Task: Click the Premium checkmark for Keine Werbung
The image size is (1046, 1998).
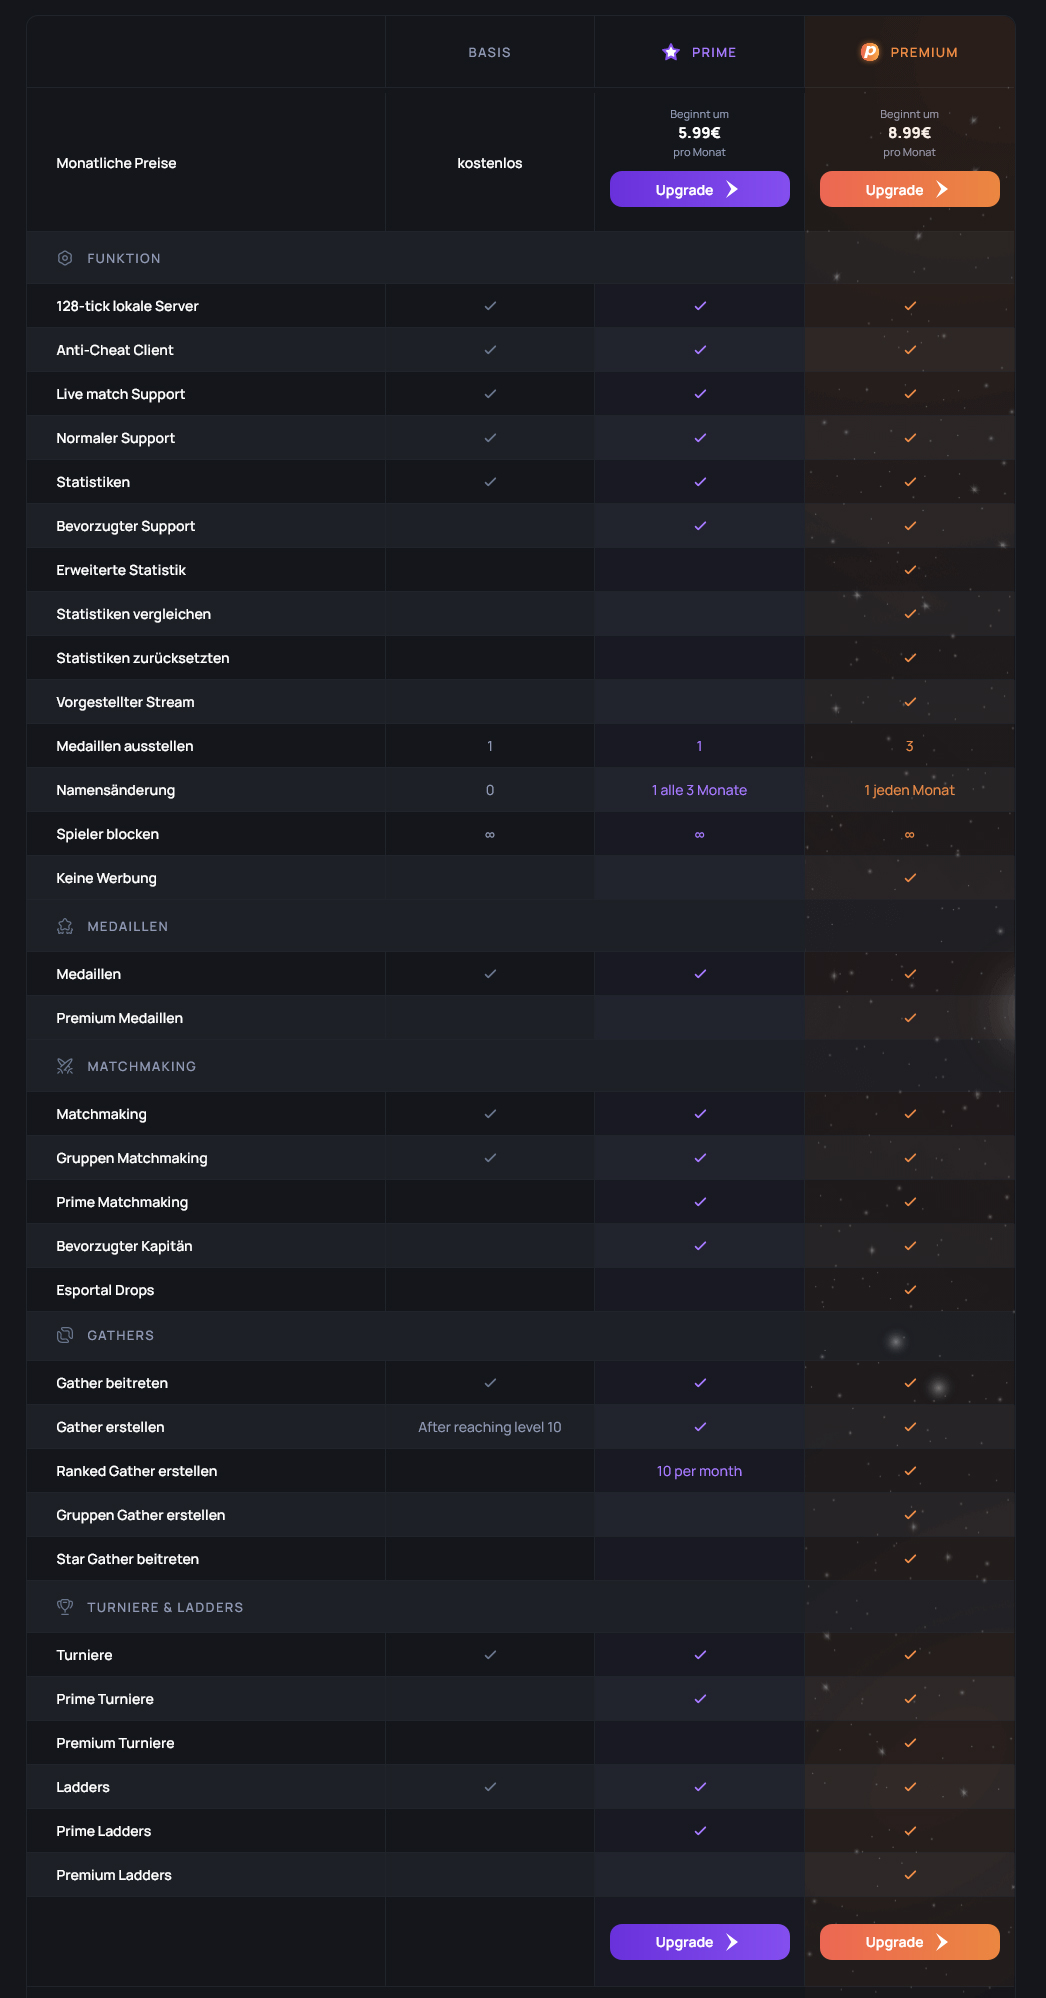Action: pos(910,878)
